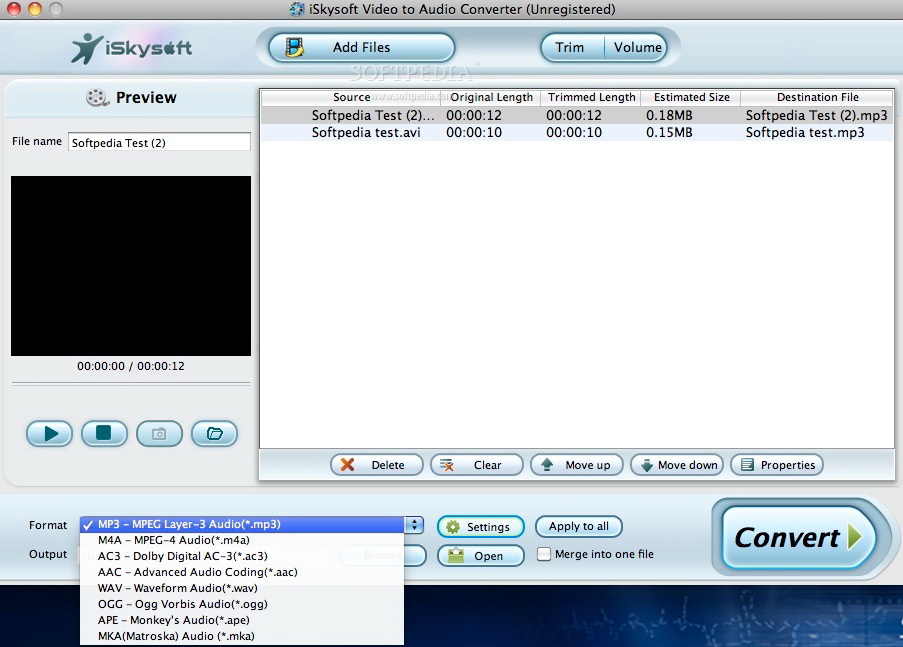Viewport: 903px width, 647px height.
Task: Click Apply to all
Action: coord(579,527)
